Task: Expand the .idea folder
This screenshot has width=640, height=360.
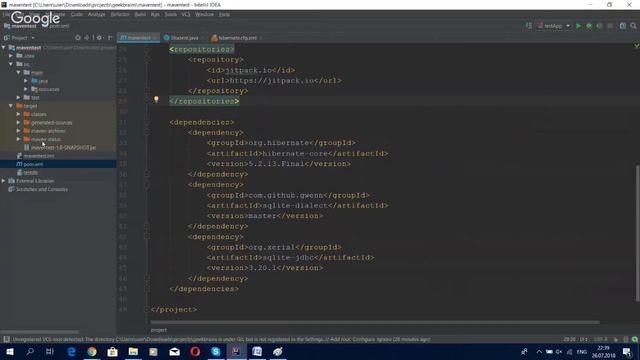Action: tap(11, 56)
